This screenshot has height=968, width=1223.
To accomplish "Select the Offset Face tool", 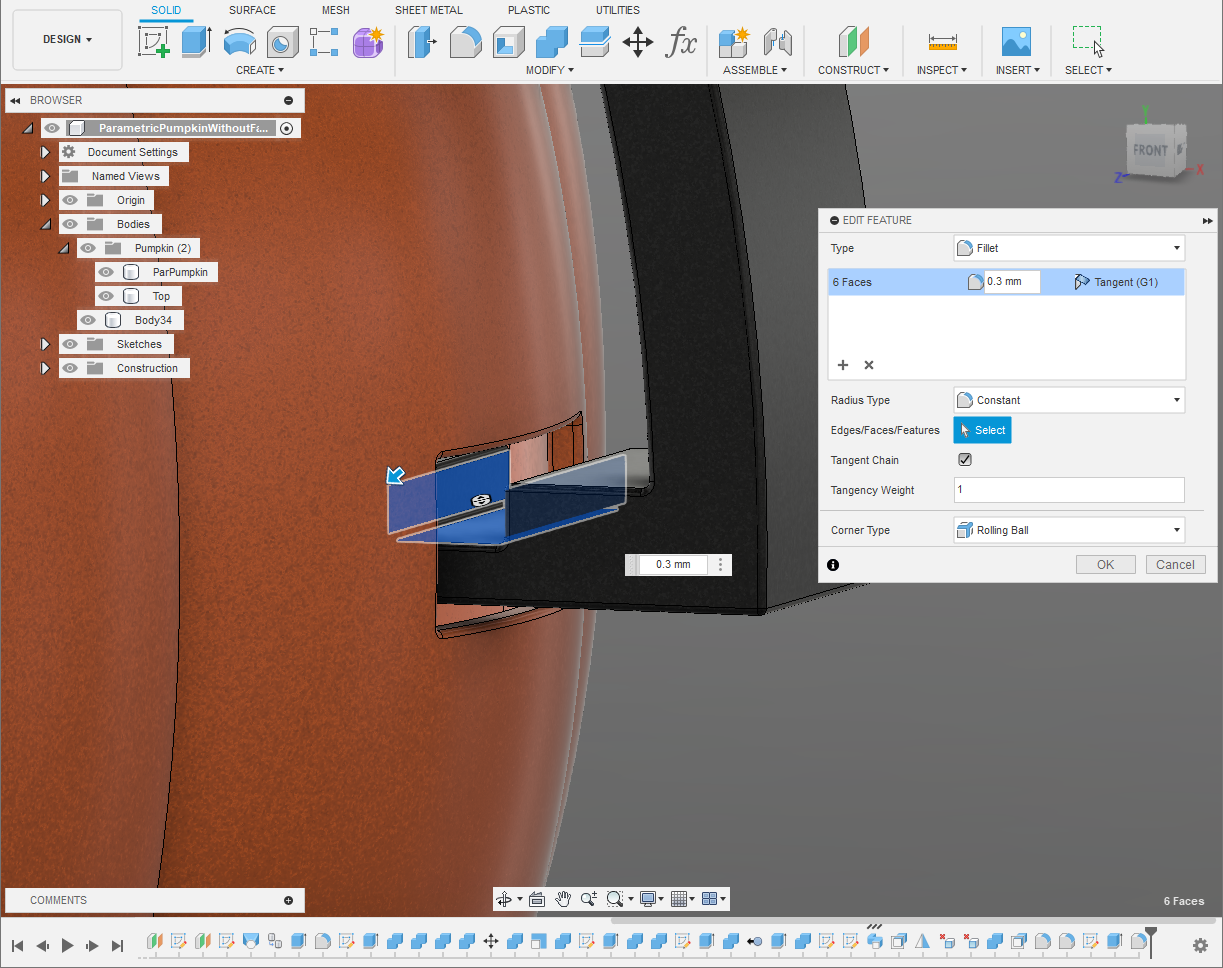I will click(x=595, y=42).
